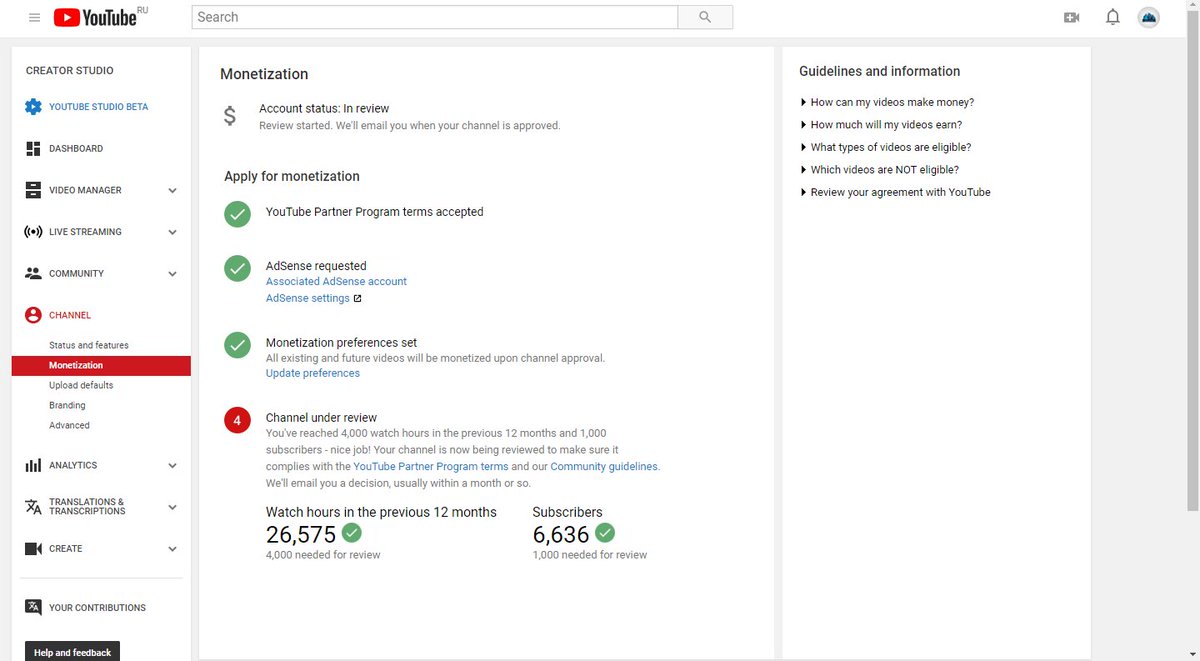Click the Creator Studio heading
The image size is (1200, 661).
click(70, 71)
